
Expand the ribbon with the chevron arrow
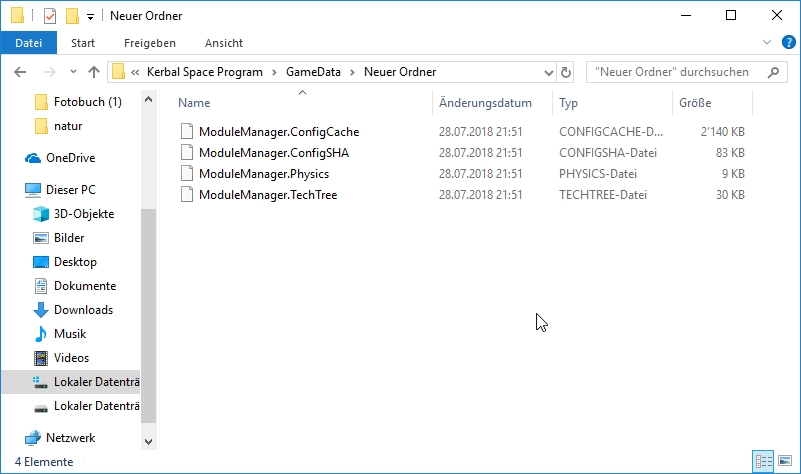pos(767,43)
